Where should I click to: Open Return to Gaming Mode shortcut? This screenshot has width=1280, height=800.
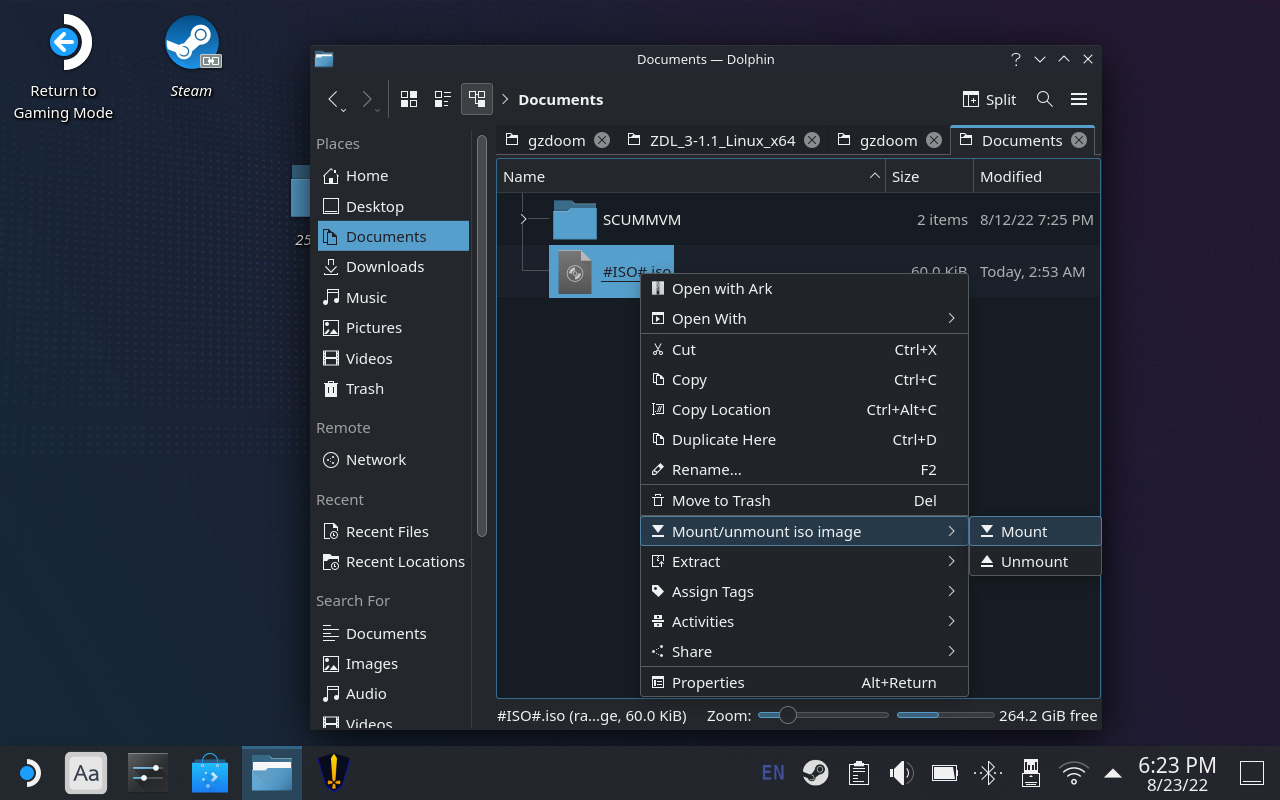pyautogui.click(x=63, y=67)
